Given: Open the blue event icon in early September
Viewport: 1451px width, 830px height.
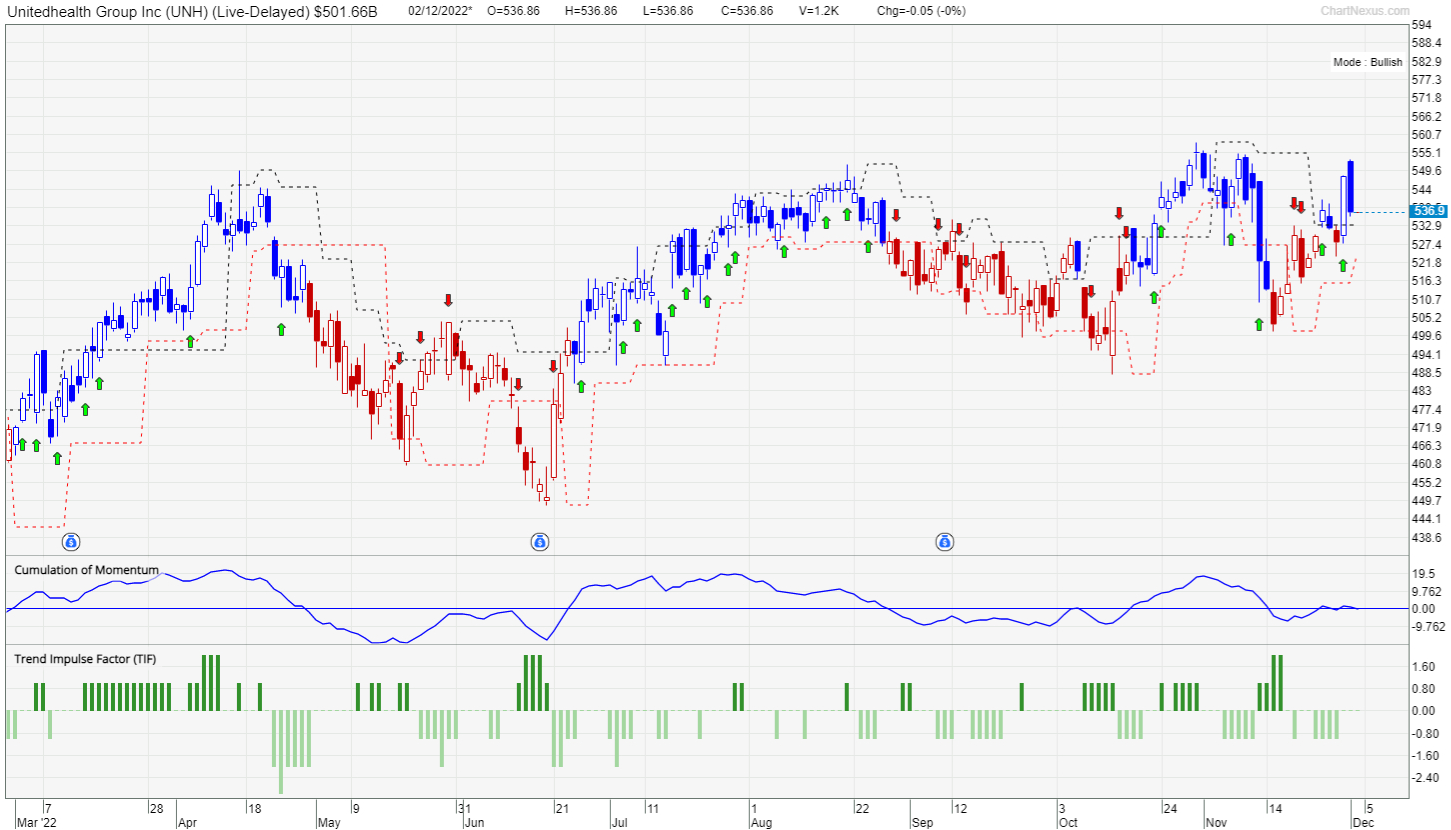Looking at the screenshot, I should pos(944,542).
